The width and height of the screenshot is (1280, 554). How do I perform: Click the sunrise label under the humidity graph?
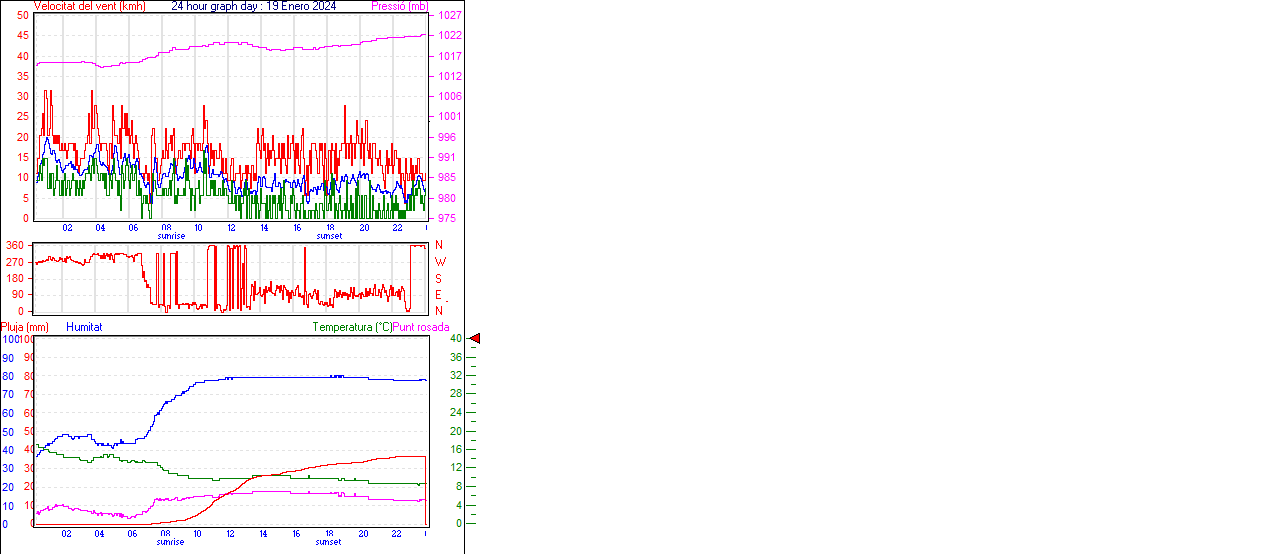(171, 542)
